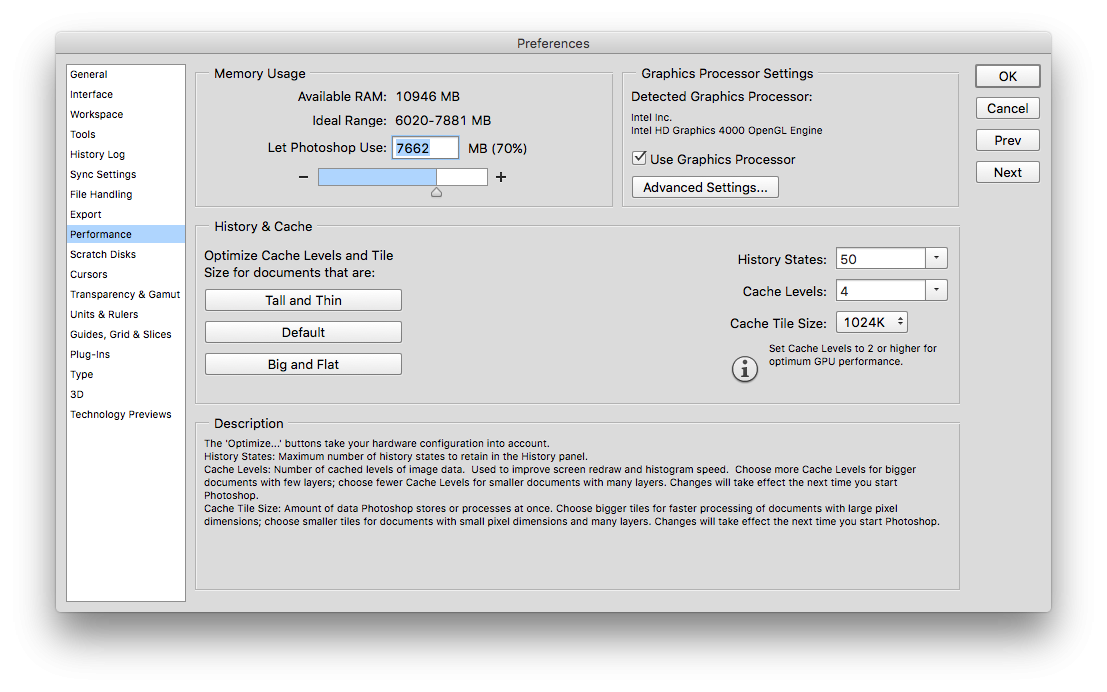Click the plus icon beside memory slider
This screenshot has width=1107, height=692.
coord(501,177)
